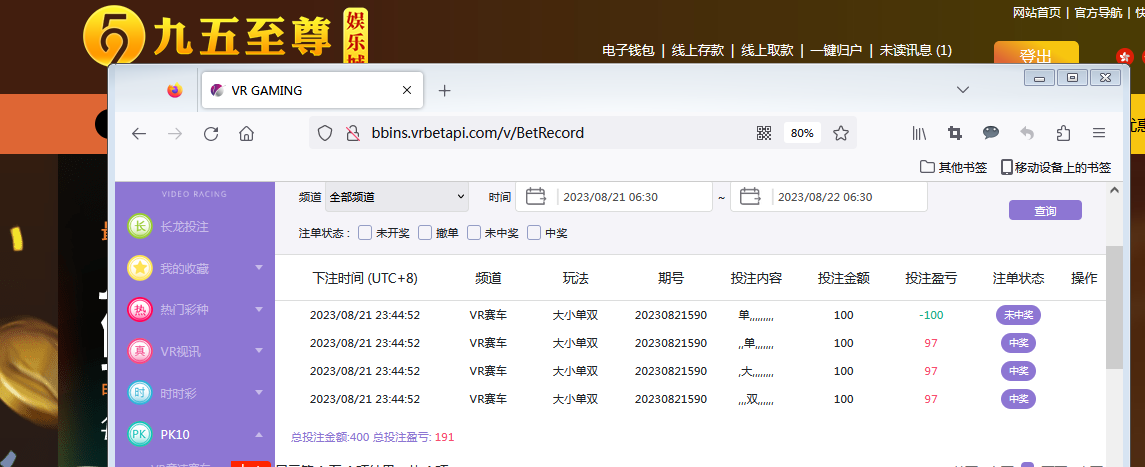Click the end time calendar icon
The height and width of the screenshot is (467, 1145).
[751, 196]
